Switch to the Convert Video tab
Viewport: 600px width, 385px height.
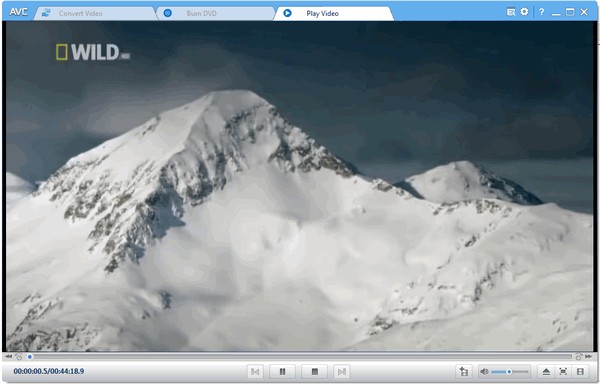pos(95,13)
